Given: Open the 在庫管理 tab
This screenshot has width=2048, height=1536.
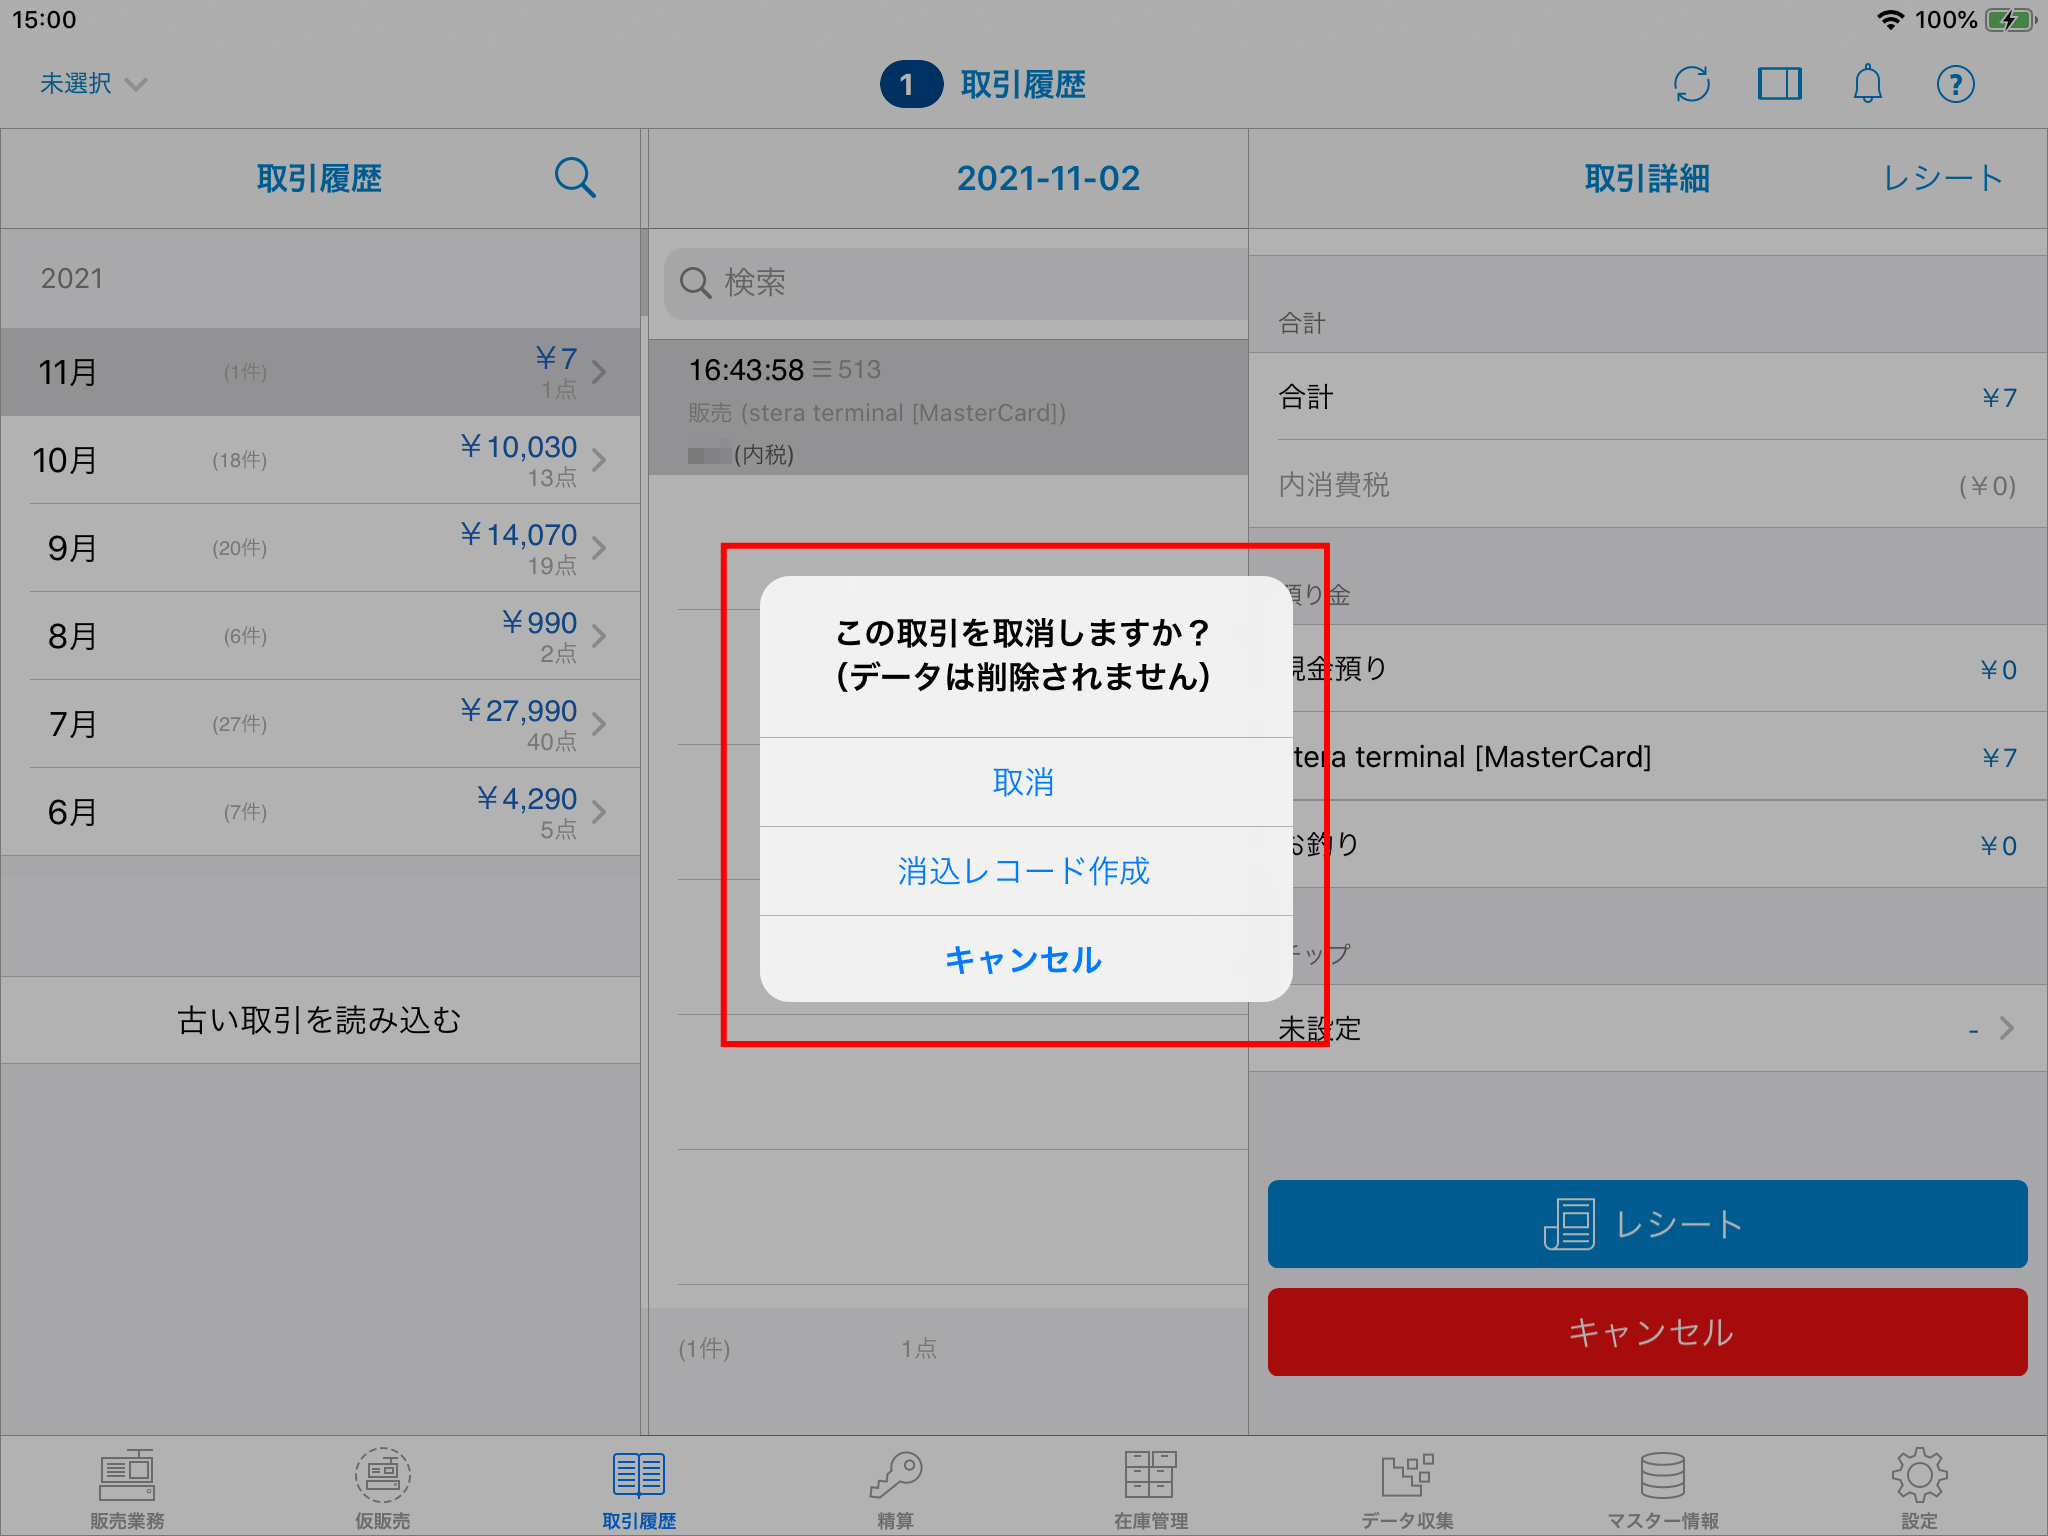Looking at the screenshot, I should pos(1151,1489).
